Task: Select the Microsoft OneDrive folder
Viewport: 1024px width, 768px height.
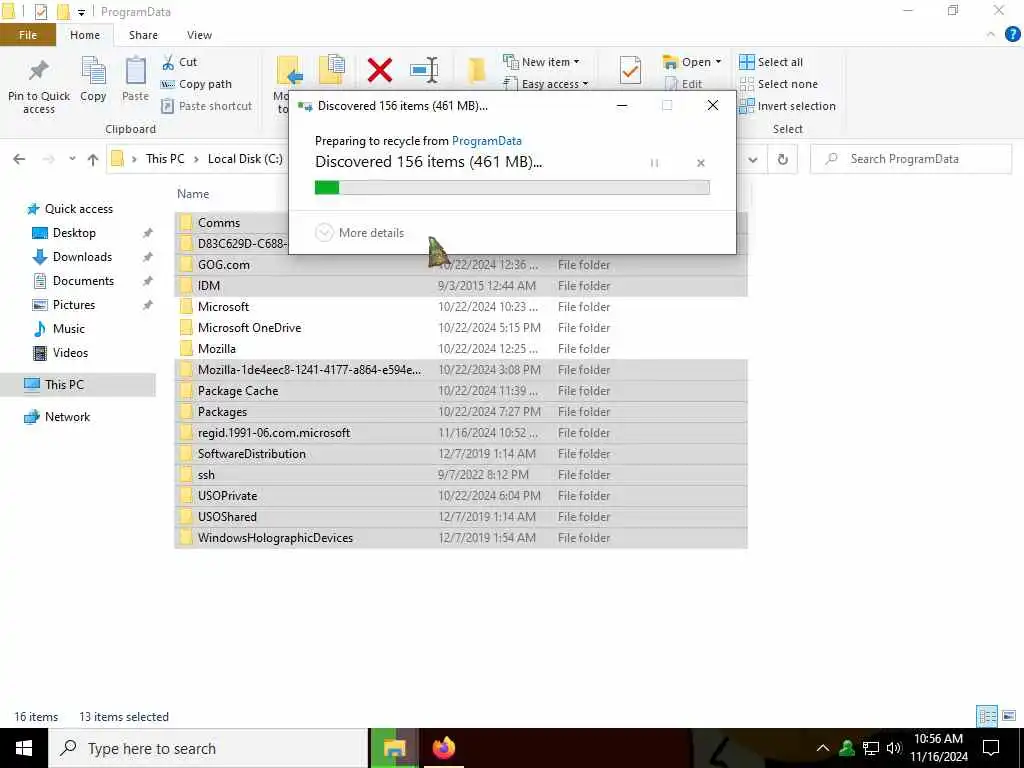Action: click(460, 328)
